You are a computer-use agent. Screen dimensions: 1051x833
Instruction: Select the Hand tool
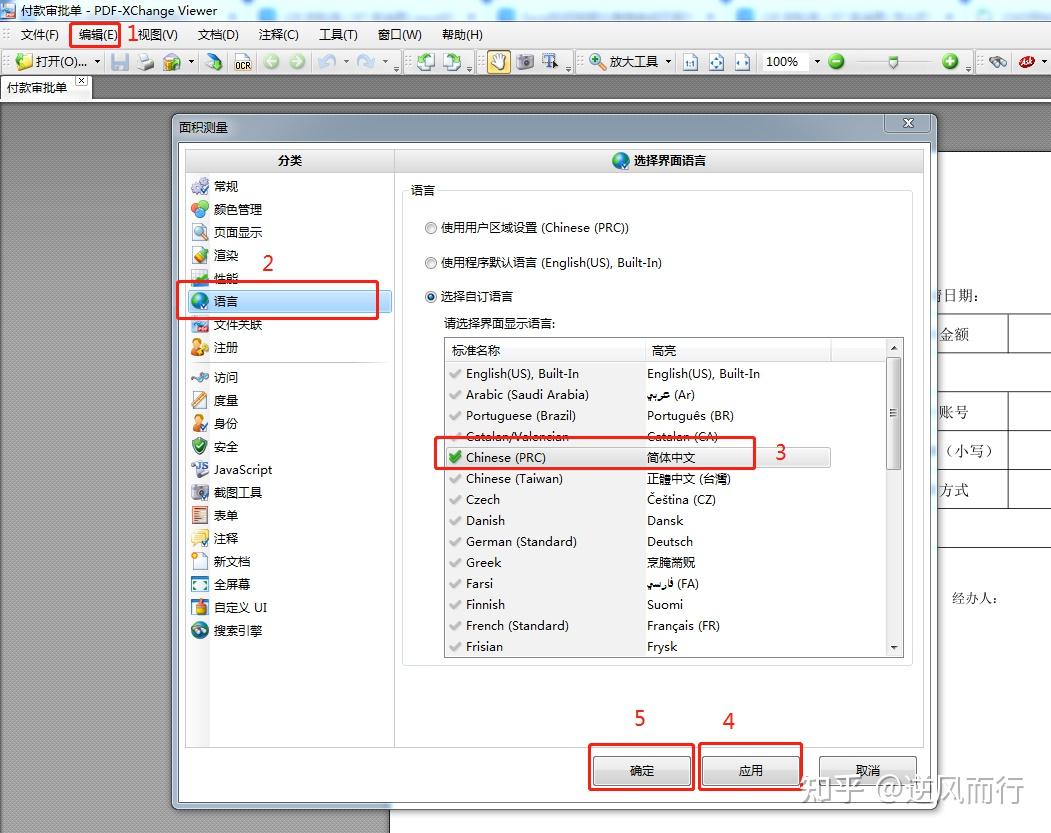(x=498, y=62)
